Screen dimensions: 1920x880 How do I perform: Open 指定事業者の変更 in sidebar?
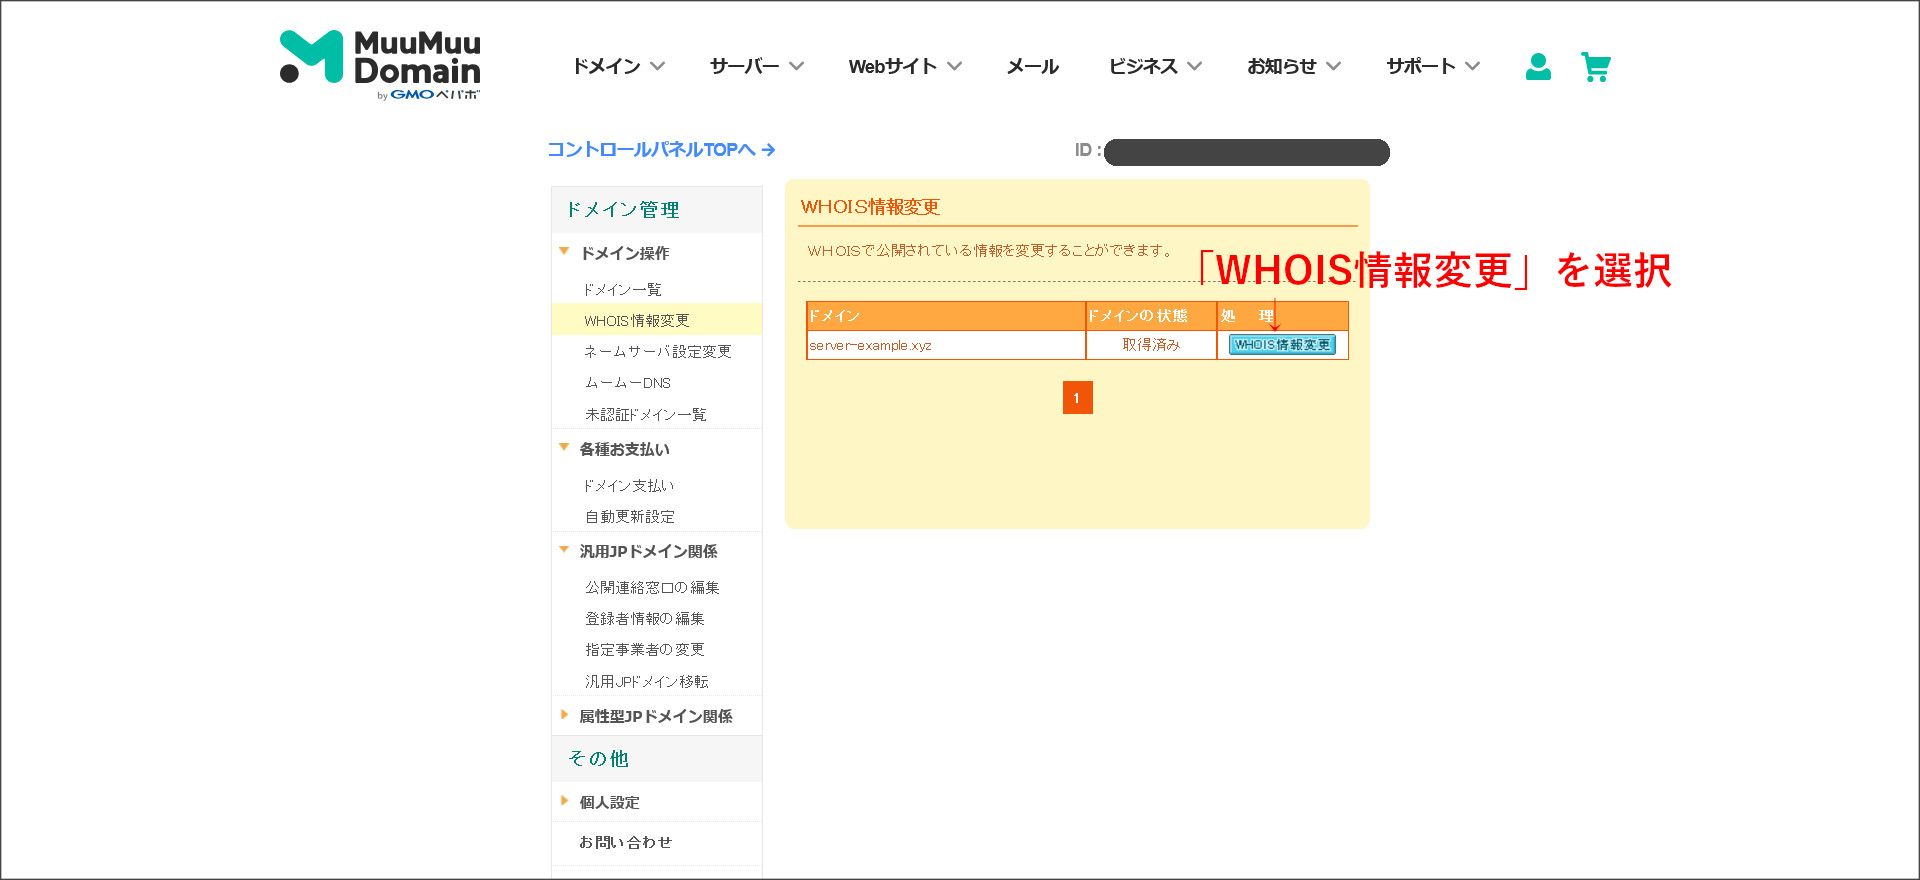point(645,649)
